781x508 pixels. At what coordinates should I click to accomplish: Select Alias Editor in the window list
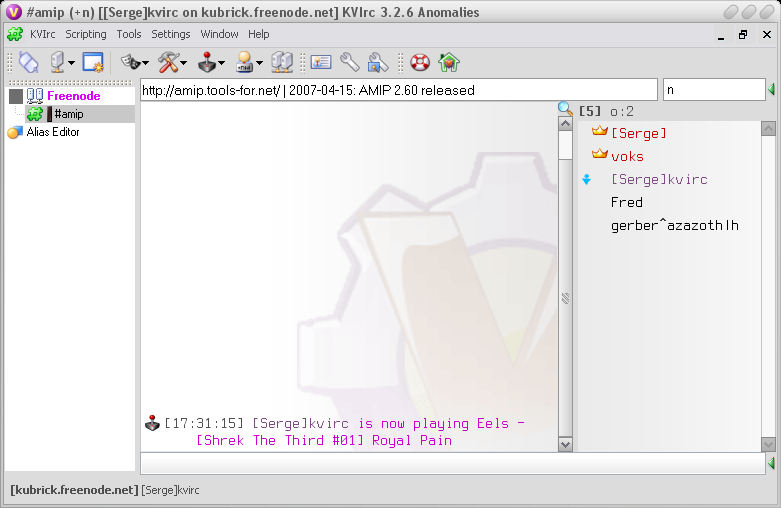[x=53, y=132]
